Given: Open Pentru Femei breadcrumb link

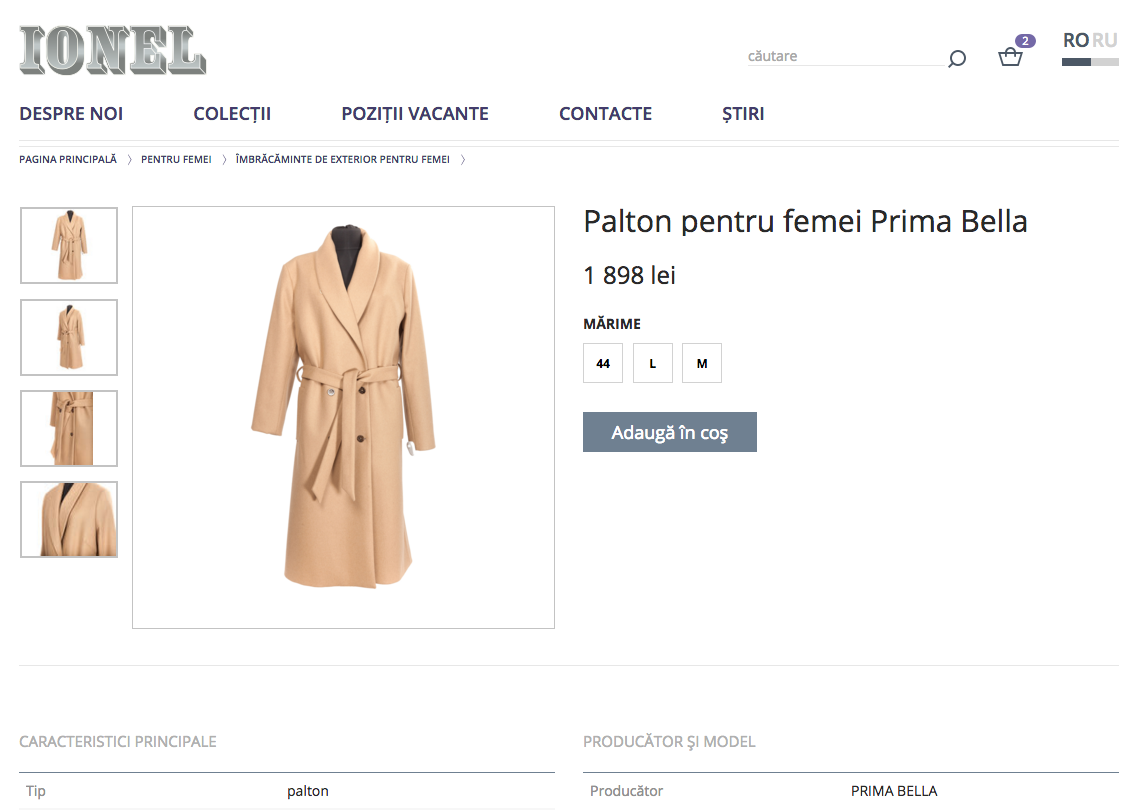Looking at the screenshot, I should (176, 159).
